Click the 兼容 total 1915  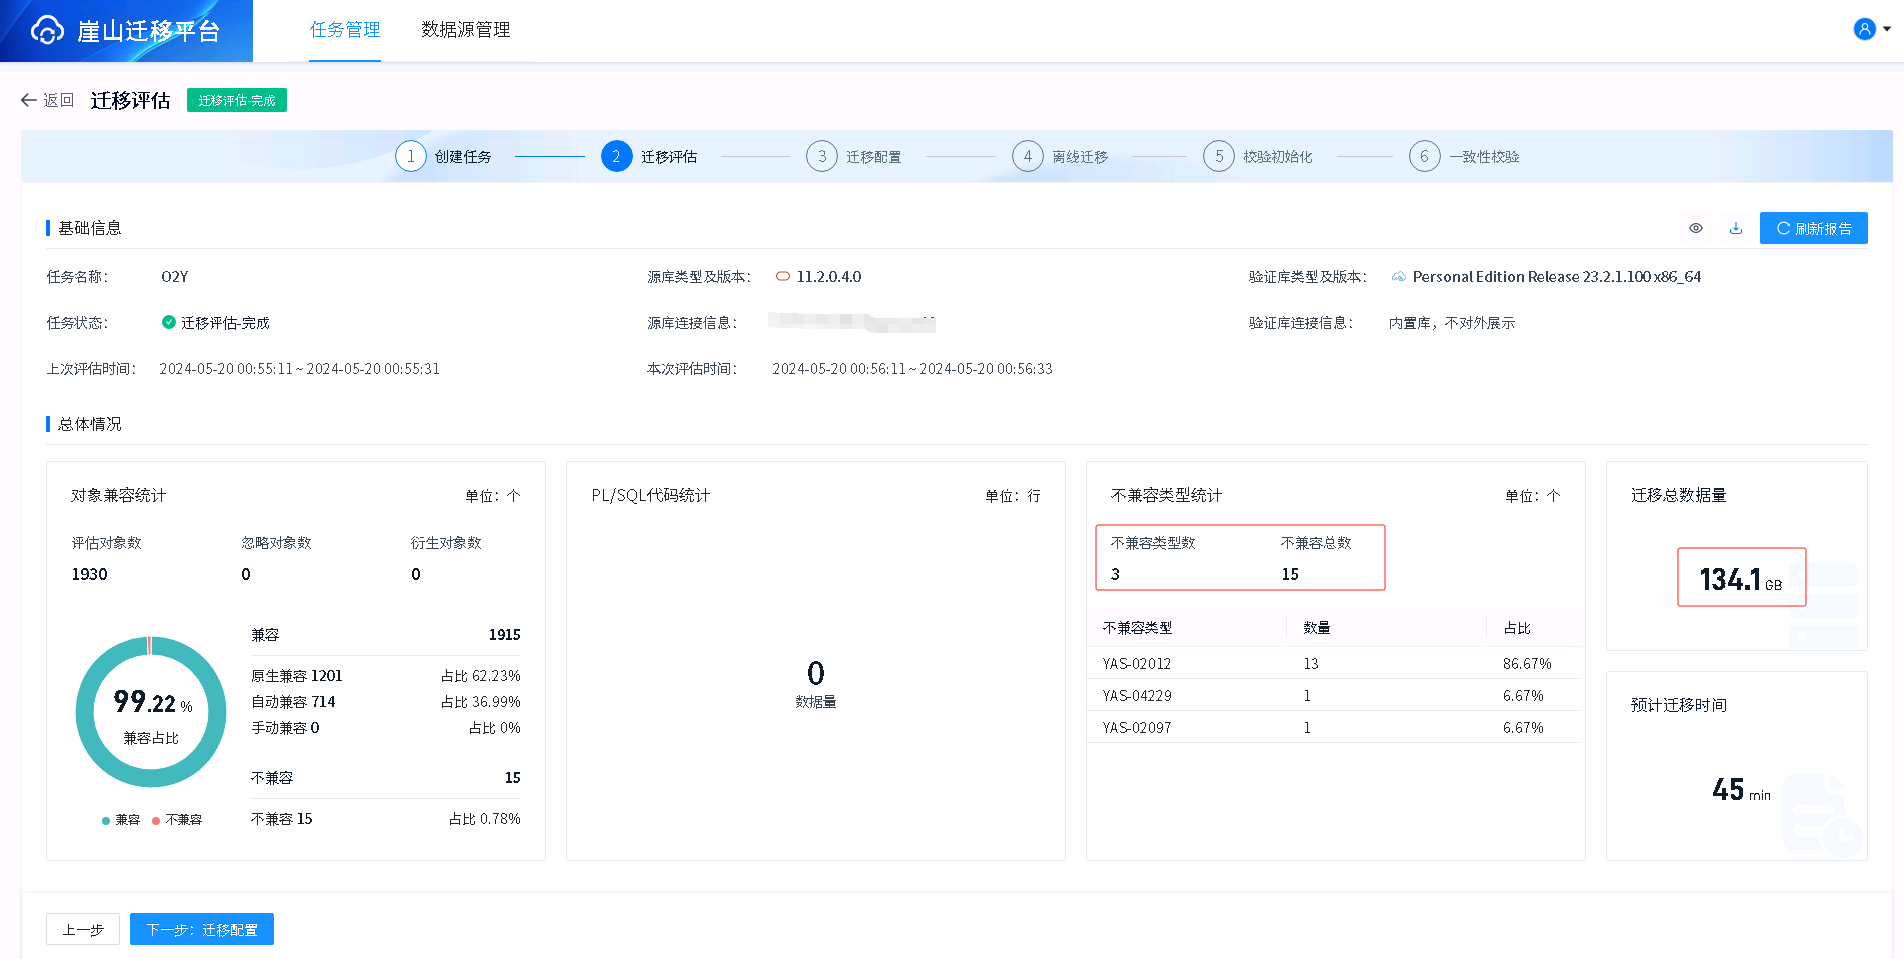click(x=504, y=634)
